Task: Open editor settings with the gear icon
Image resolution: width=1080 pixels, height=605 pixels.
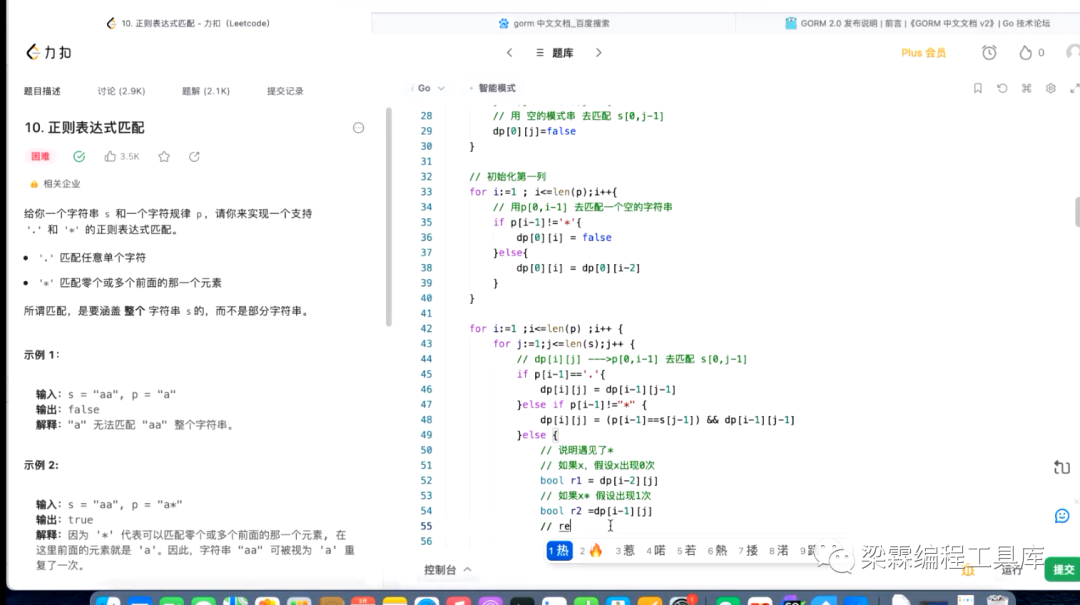Action: tap(1050, 88)
